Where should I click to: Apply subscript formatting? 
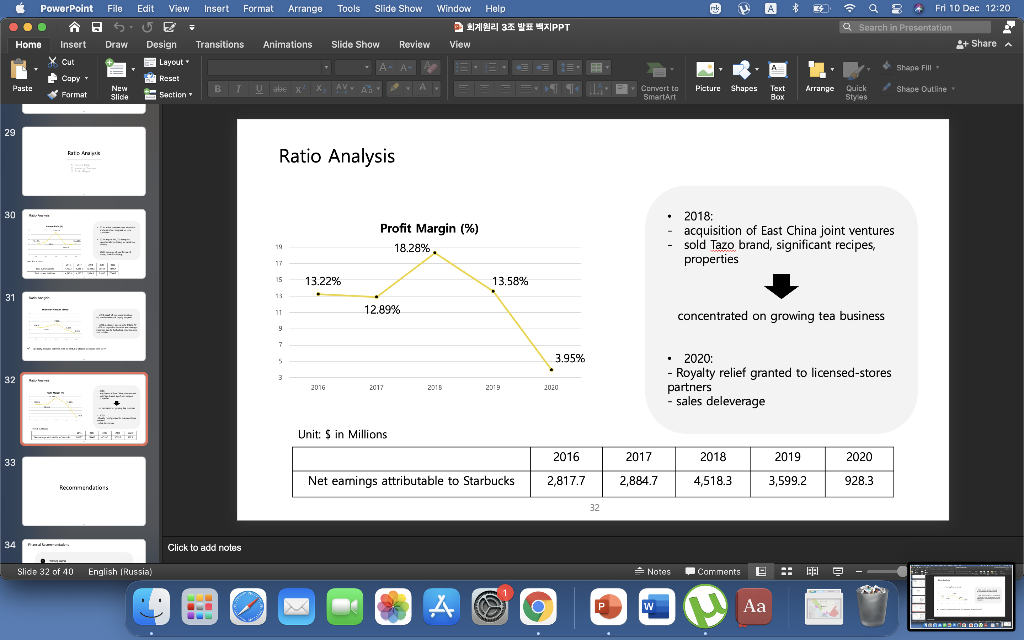click(320, 89)
